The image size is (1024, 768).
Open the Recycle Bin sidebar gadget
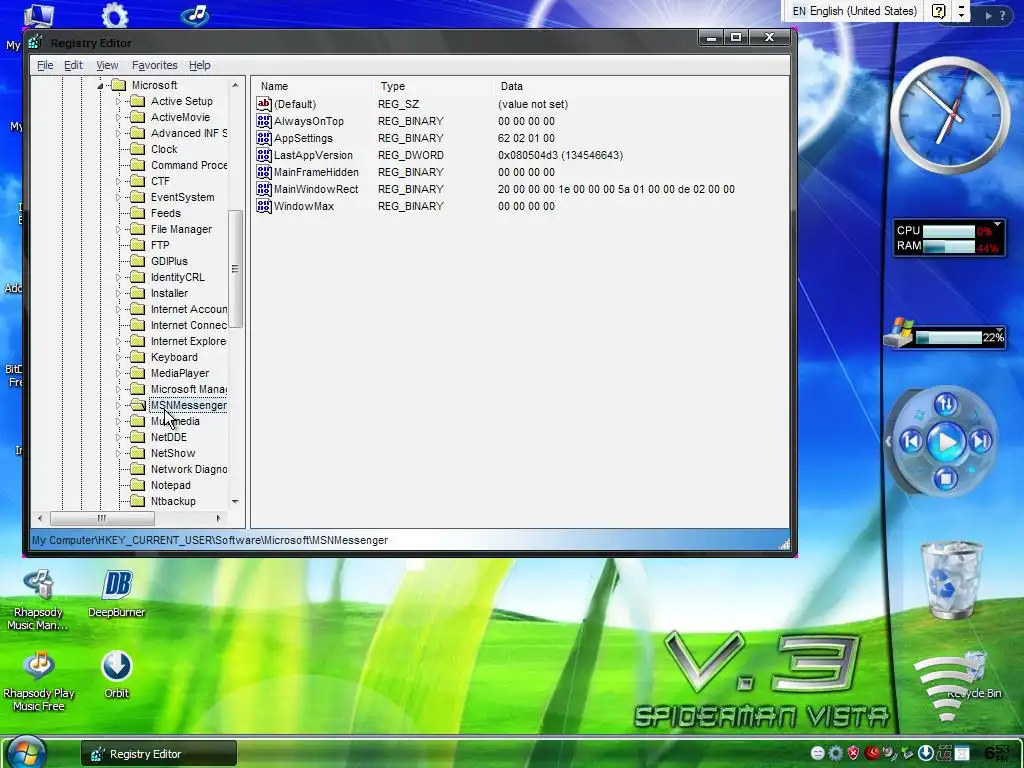(952, 580)
